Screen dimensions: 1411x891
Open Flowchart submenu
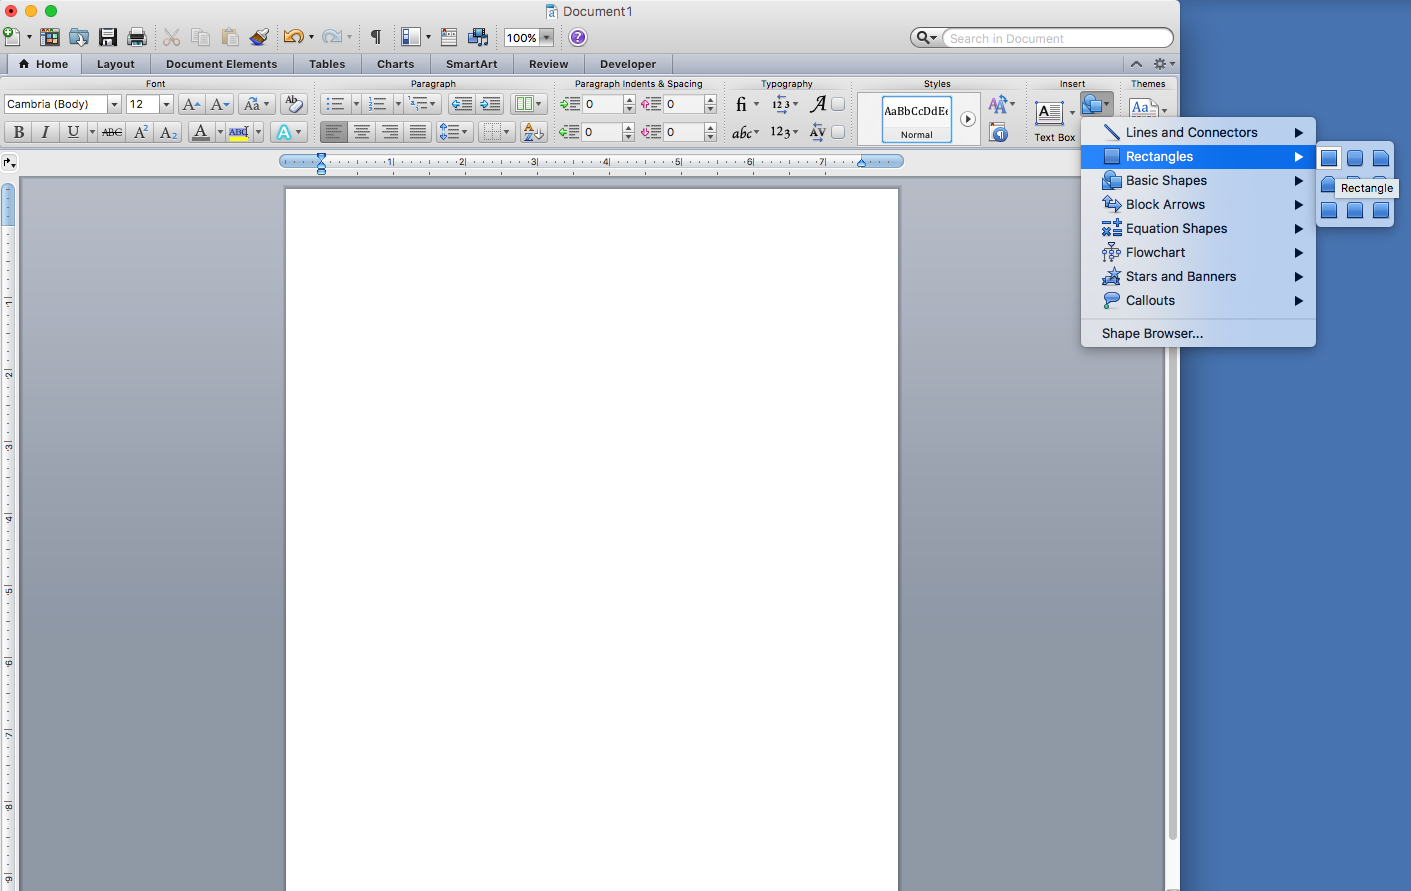tap(1198, 252)
